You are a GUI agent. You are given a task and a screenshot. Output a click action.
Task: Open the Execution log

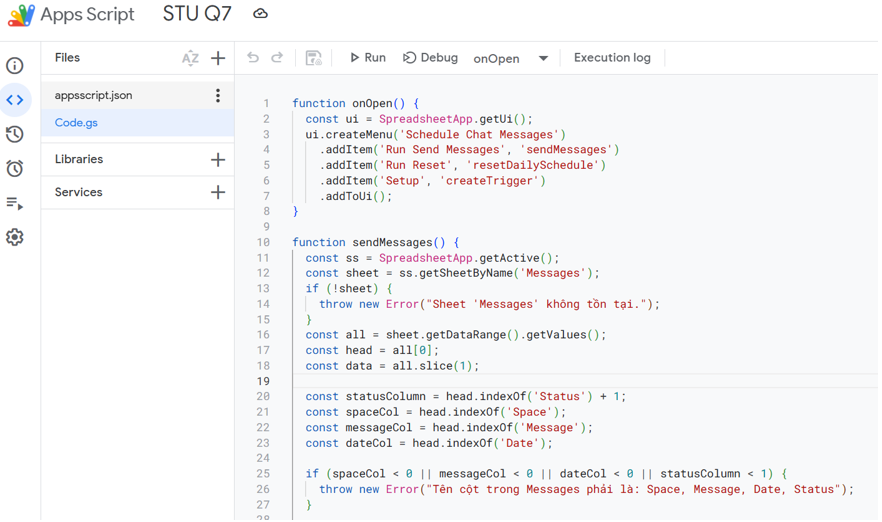[612, 58]
